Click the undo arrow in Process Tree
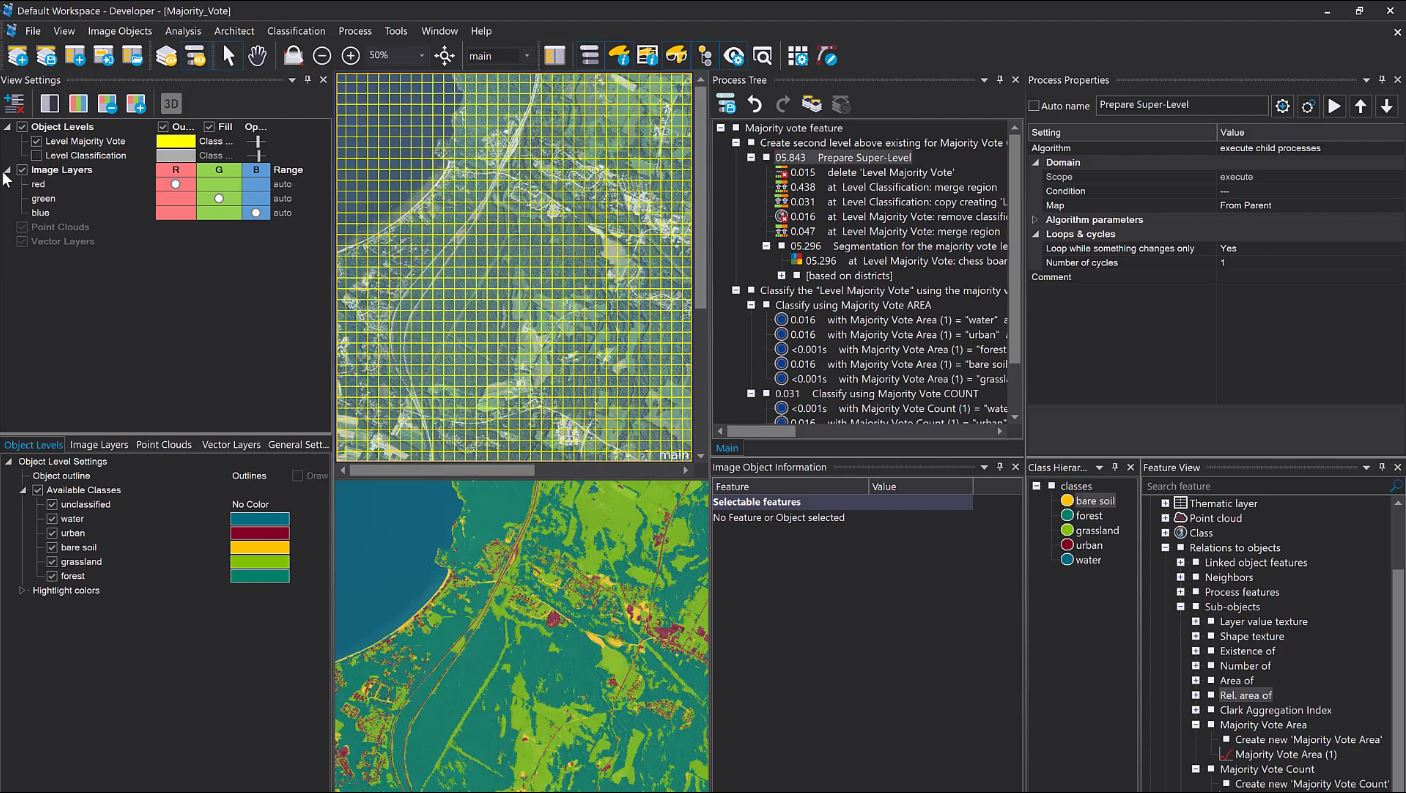 point(755,104)
